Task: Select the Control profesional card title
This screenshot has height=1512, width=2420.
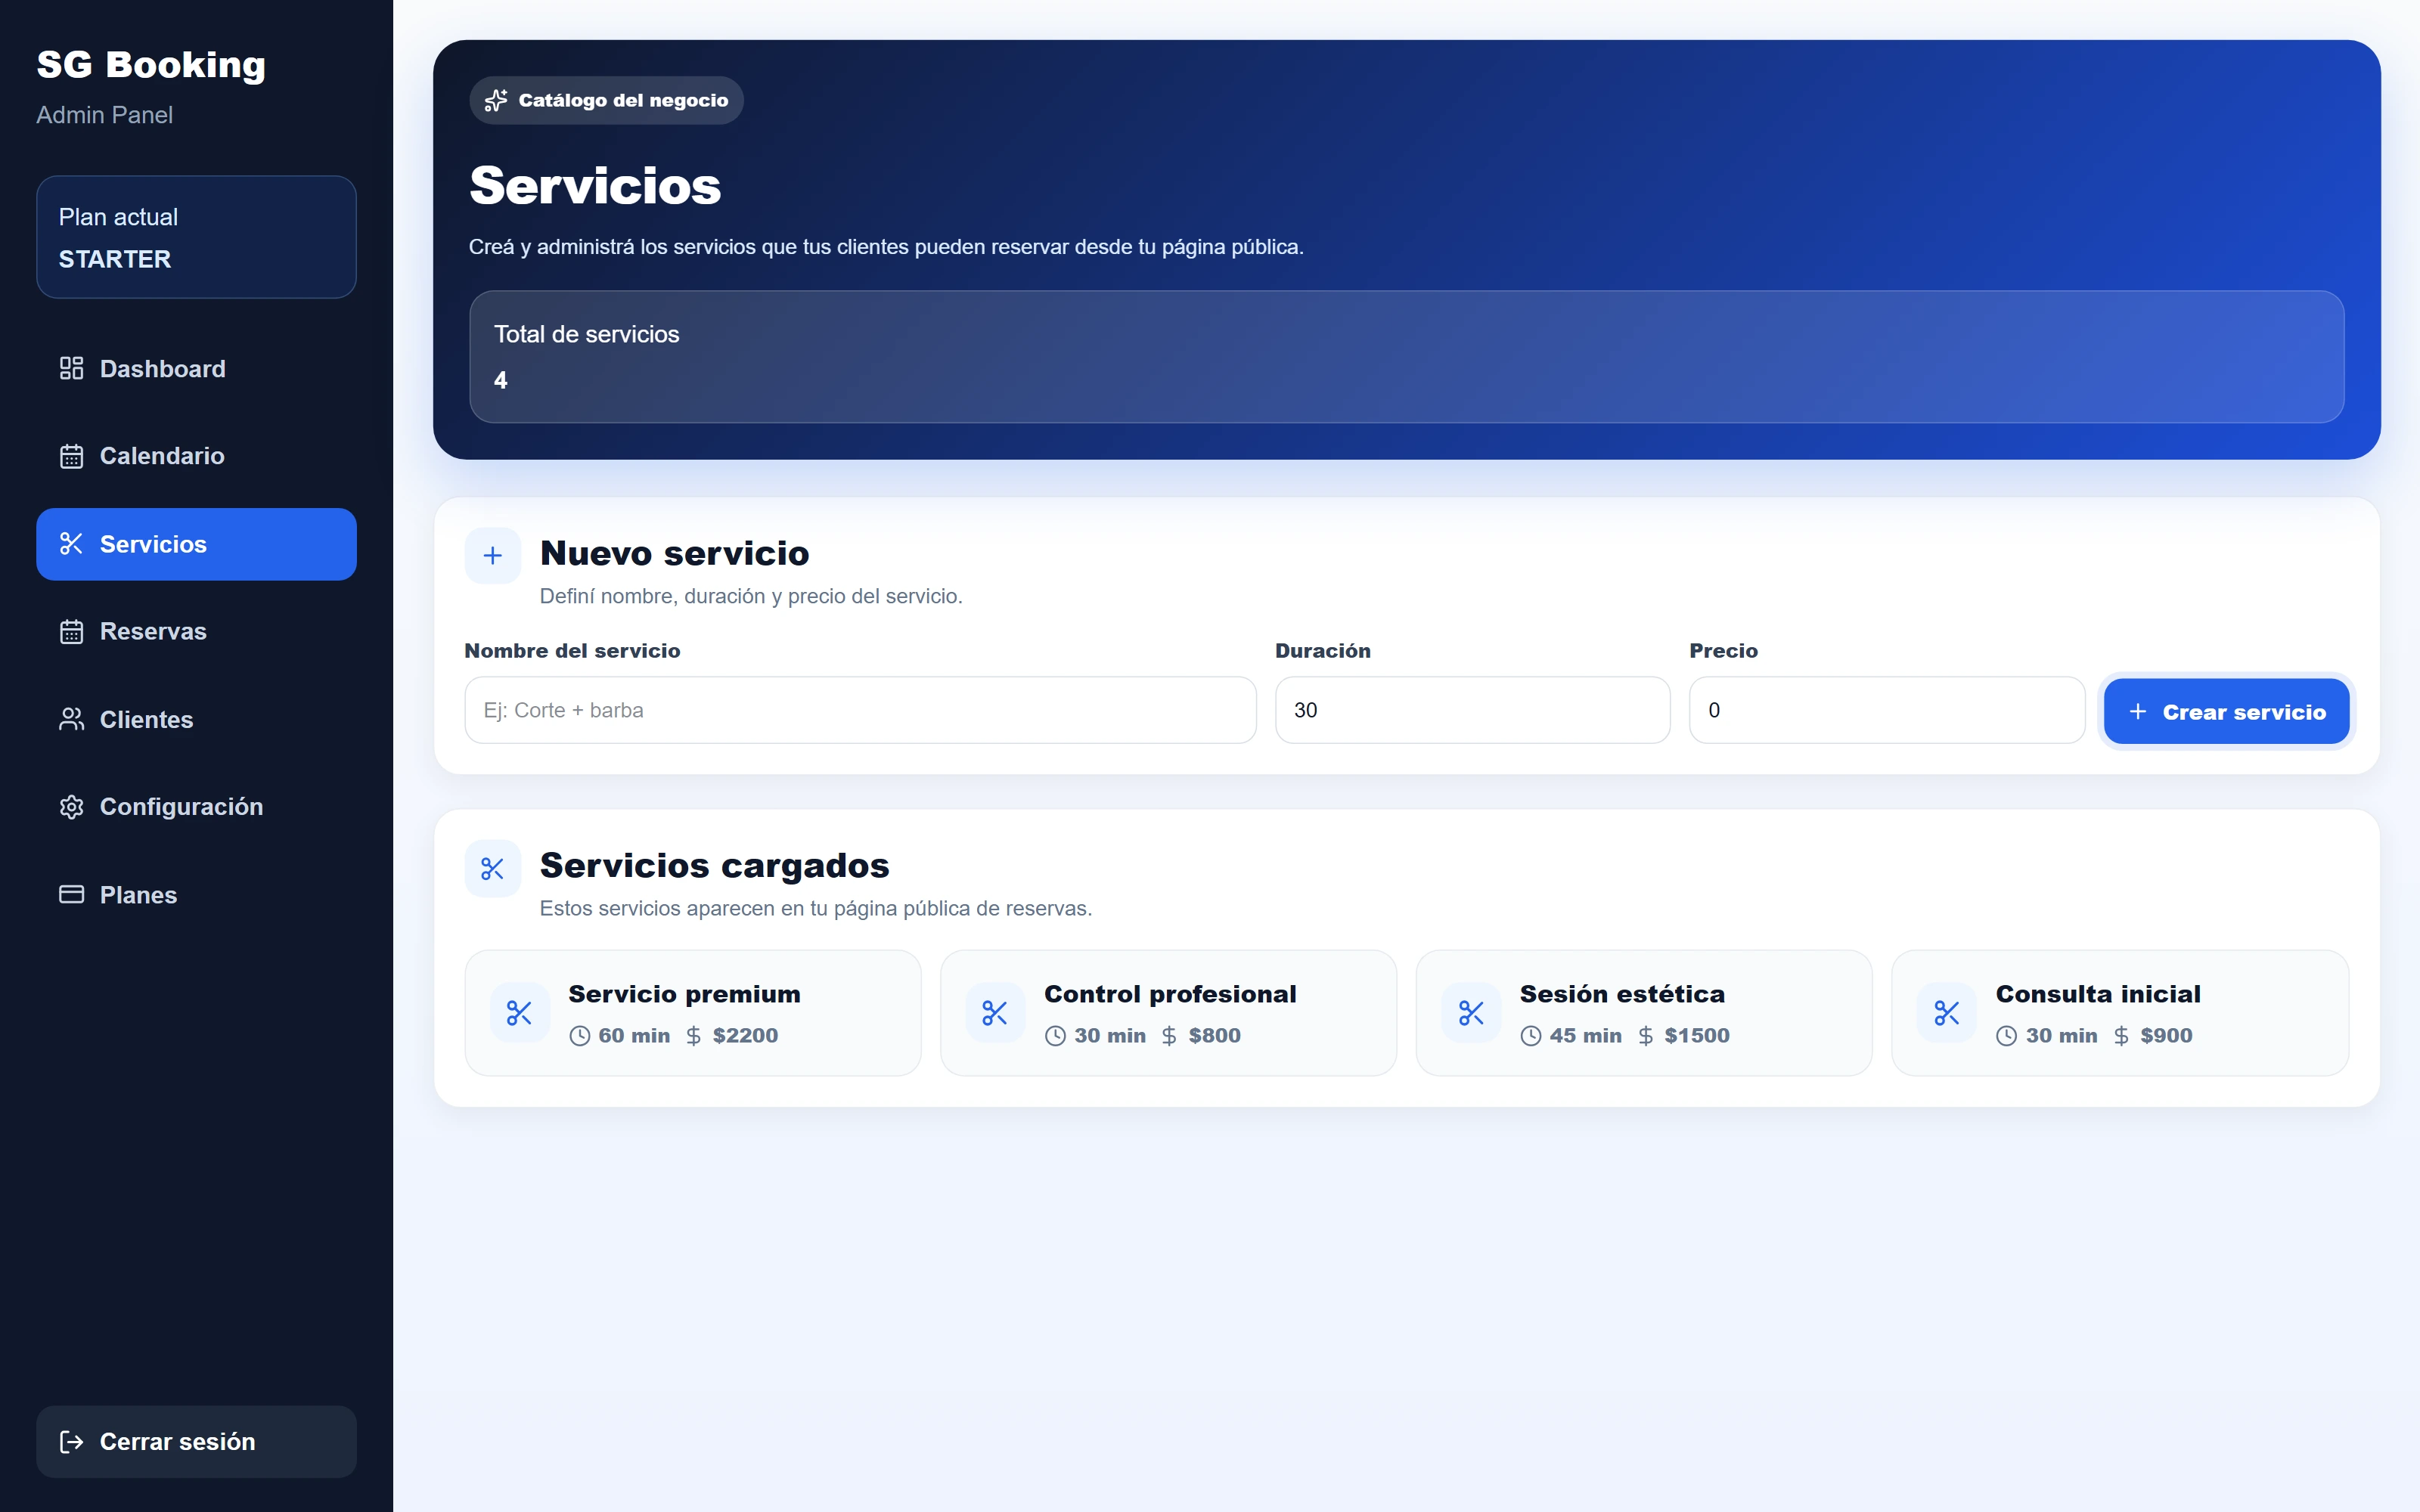Action: (1170, 994)
